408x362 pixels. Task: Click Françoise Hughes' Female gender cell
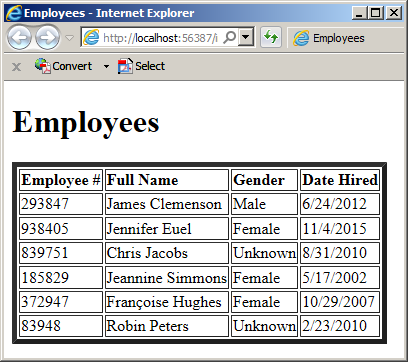pyautogui.click(x=264, y=302)
